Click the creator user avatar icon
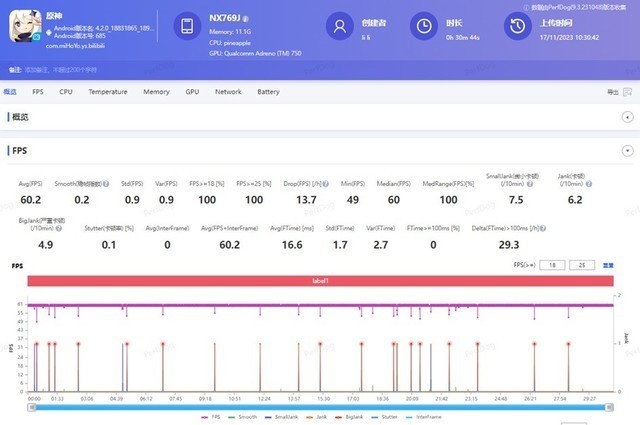 343,27
